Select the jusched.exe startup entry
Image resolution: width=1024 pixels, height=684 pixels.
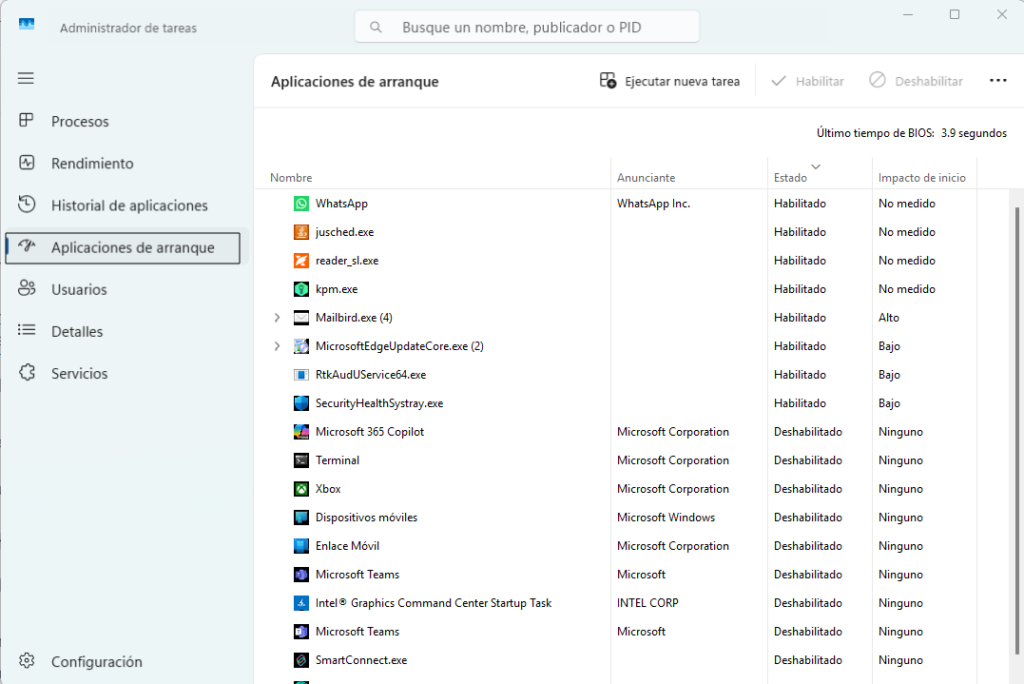pos(344,231)
